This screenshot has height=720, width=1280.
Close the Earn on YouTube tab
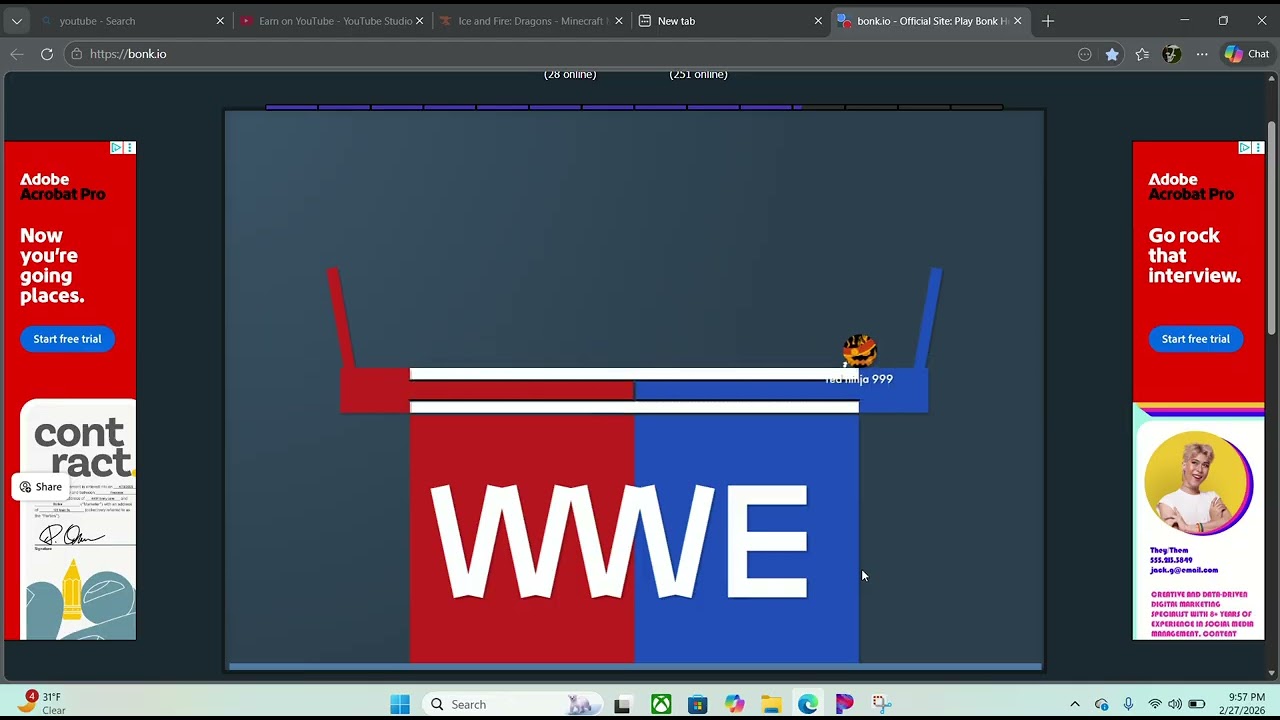pos(420,21)
